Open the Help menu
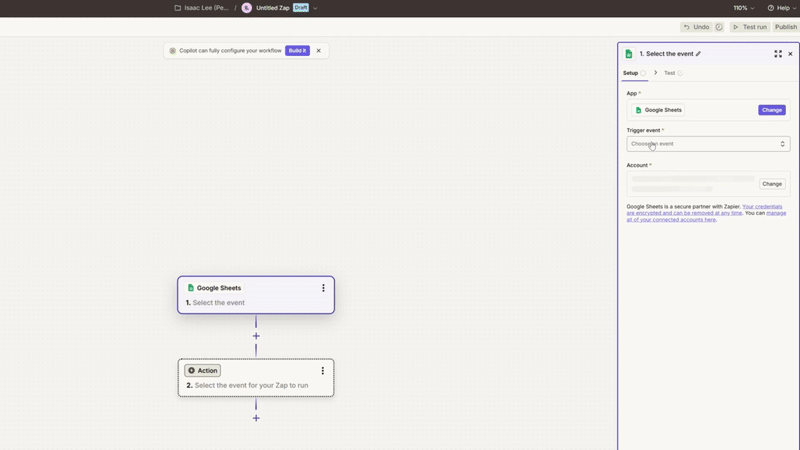Viewport: 800px width, 450px height. [782, 8]
